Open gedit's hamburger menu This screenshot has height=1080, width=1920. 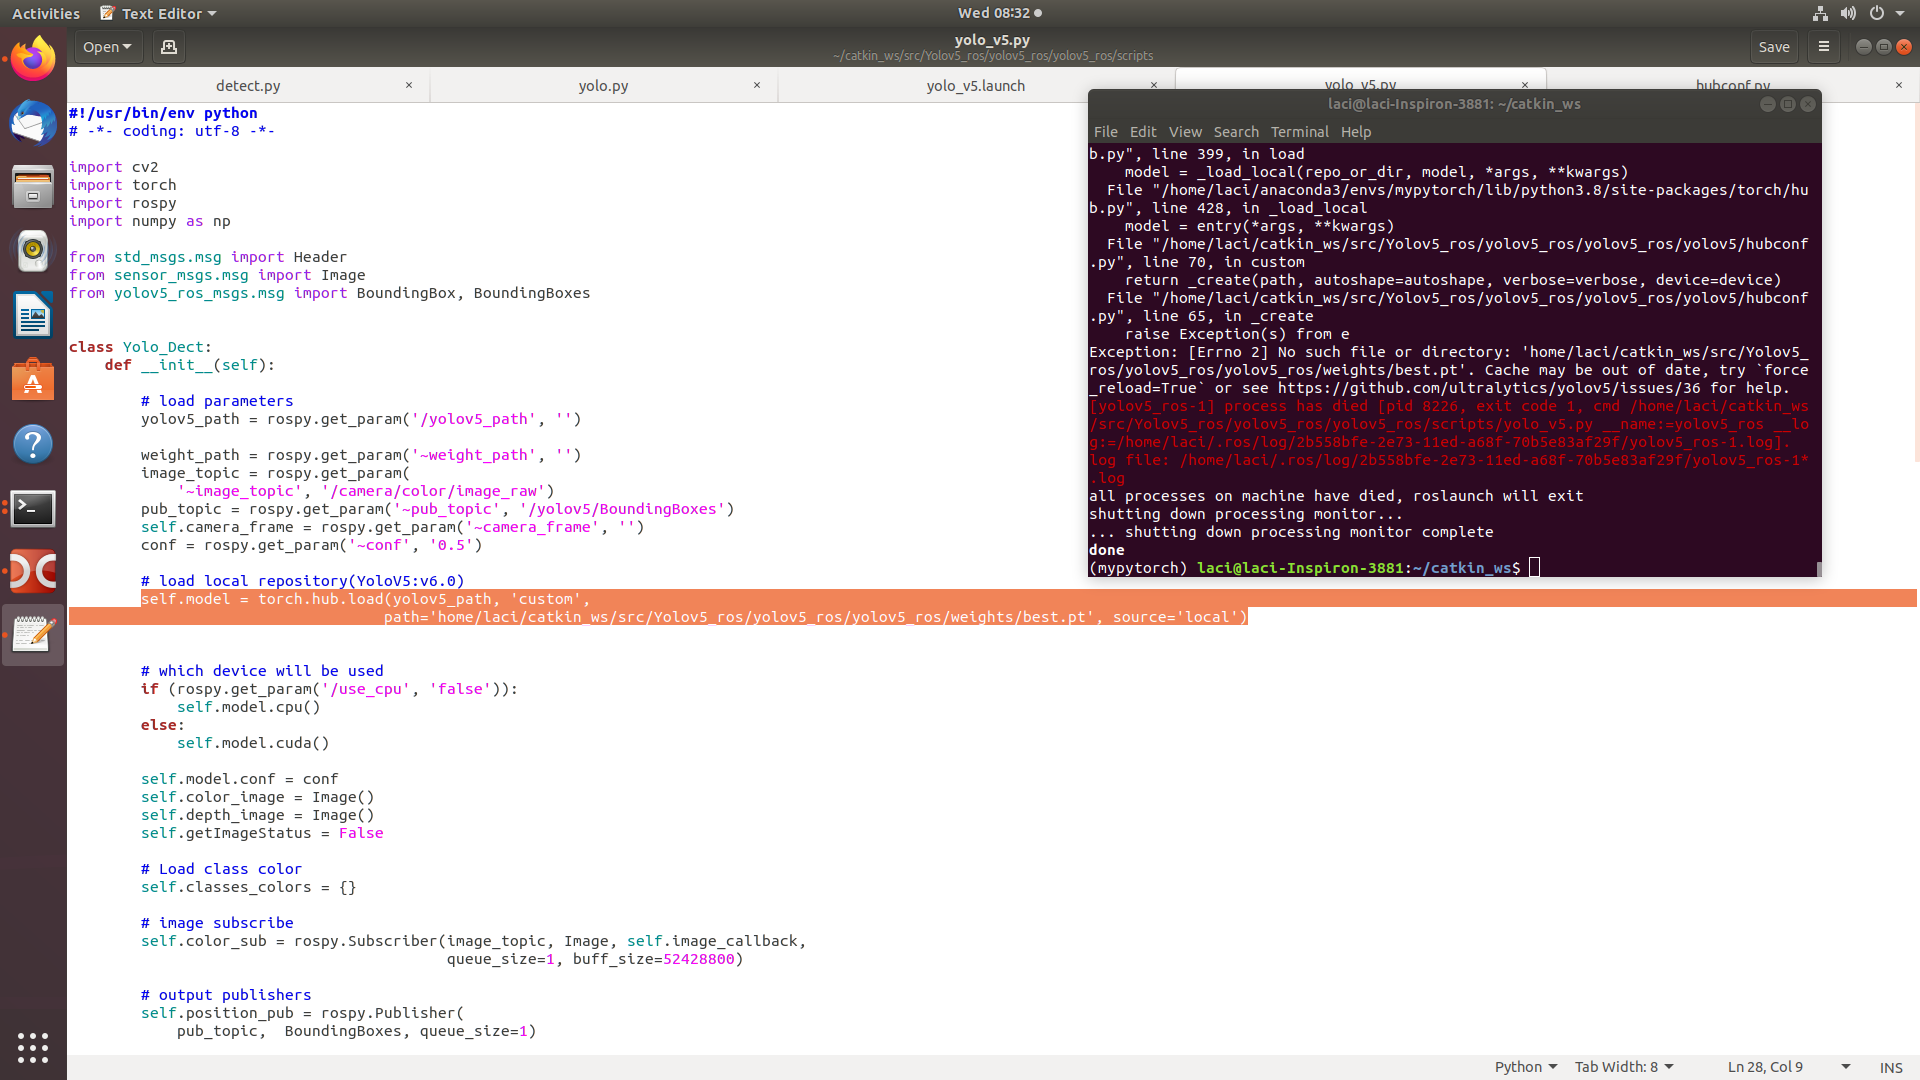(1823, 47)
